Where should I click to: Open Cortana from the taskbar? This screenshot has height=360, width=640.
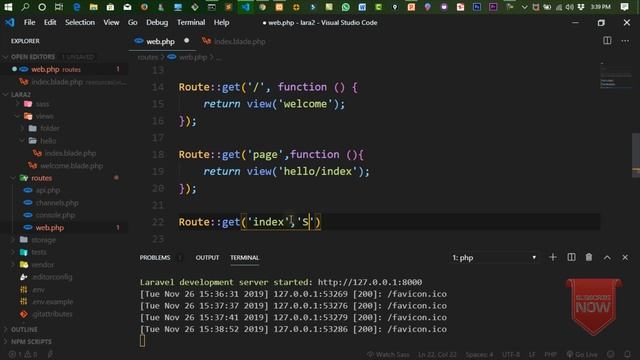42,7
